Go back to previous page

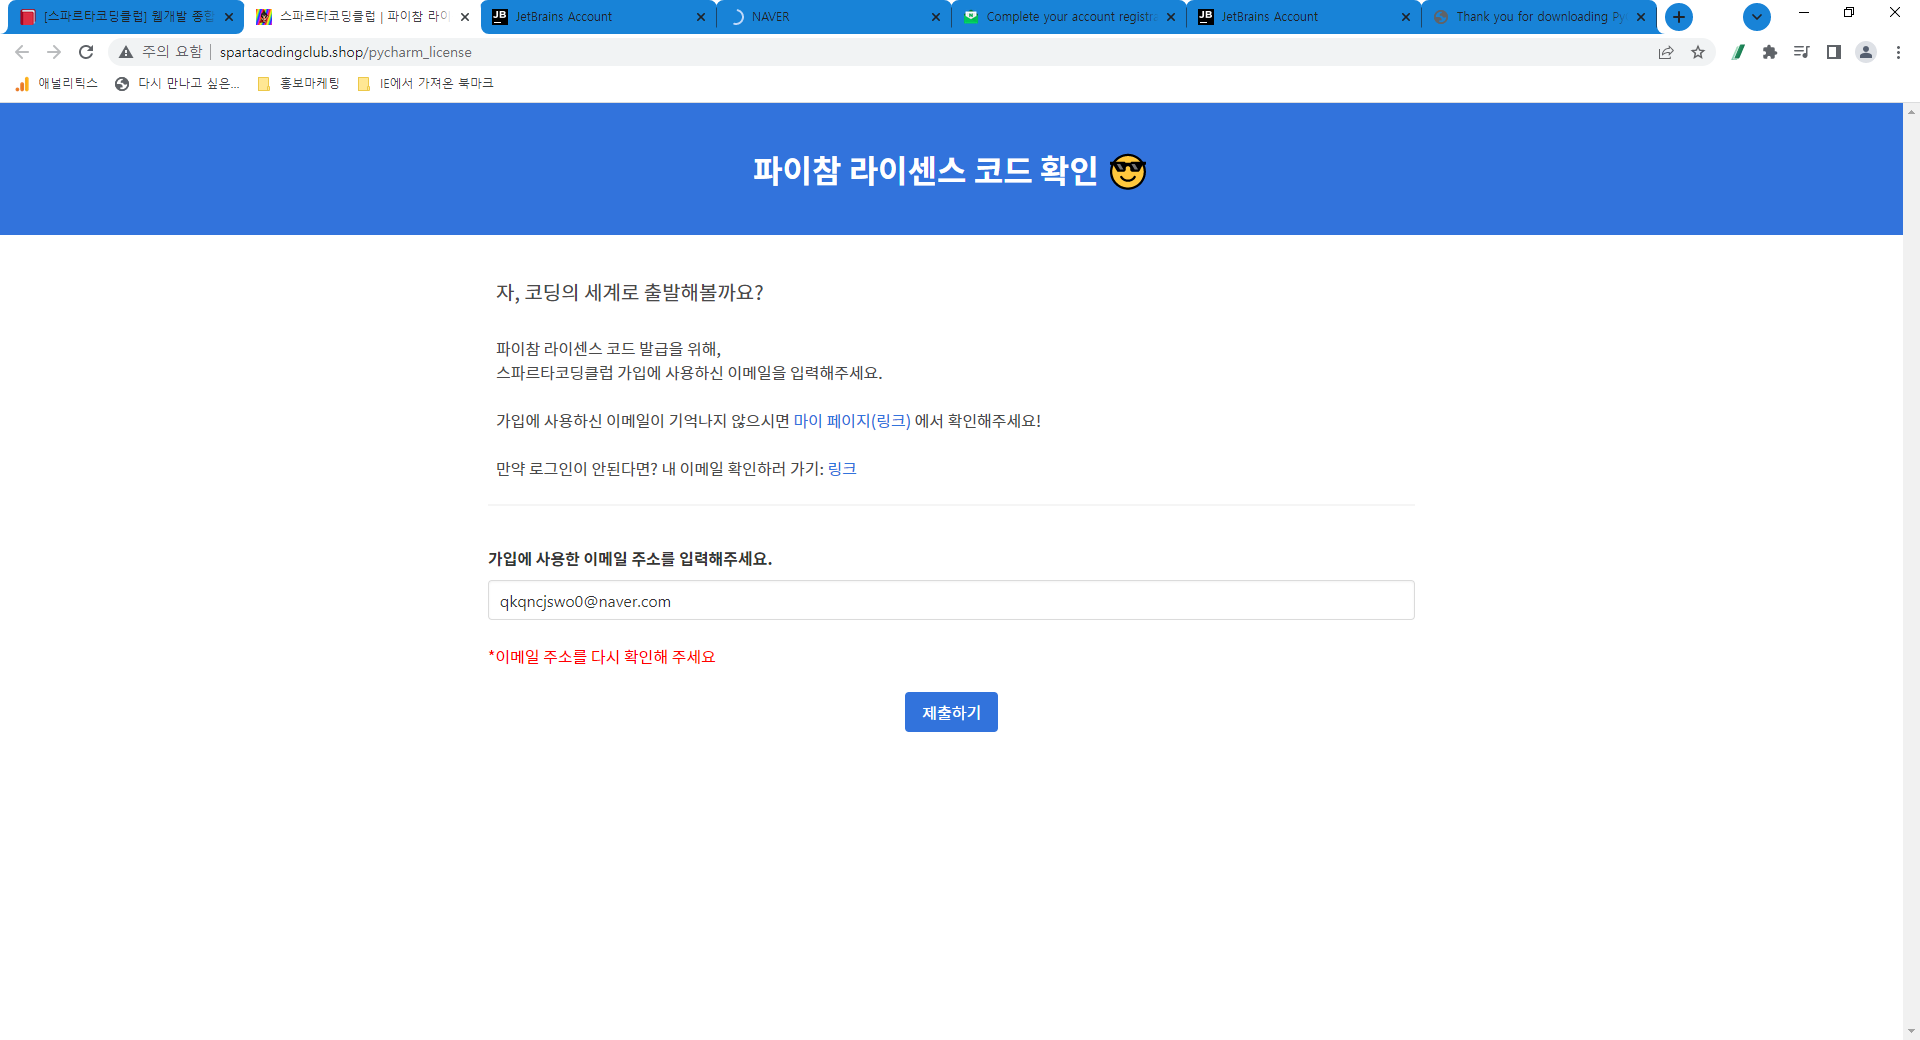(22, 52)
